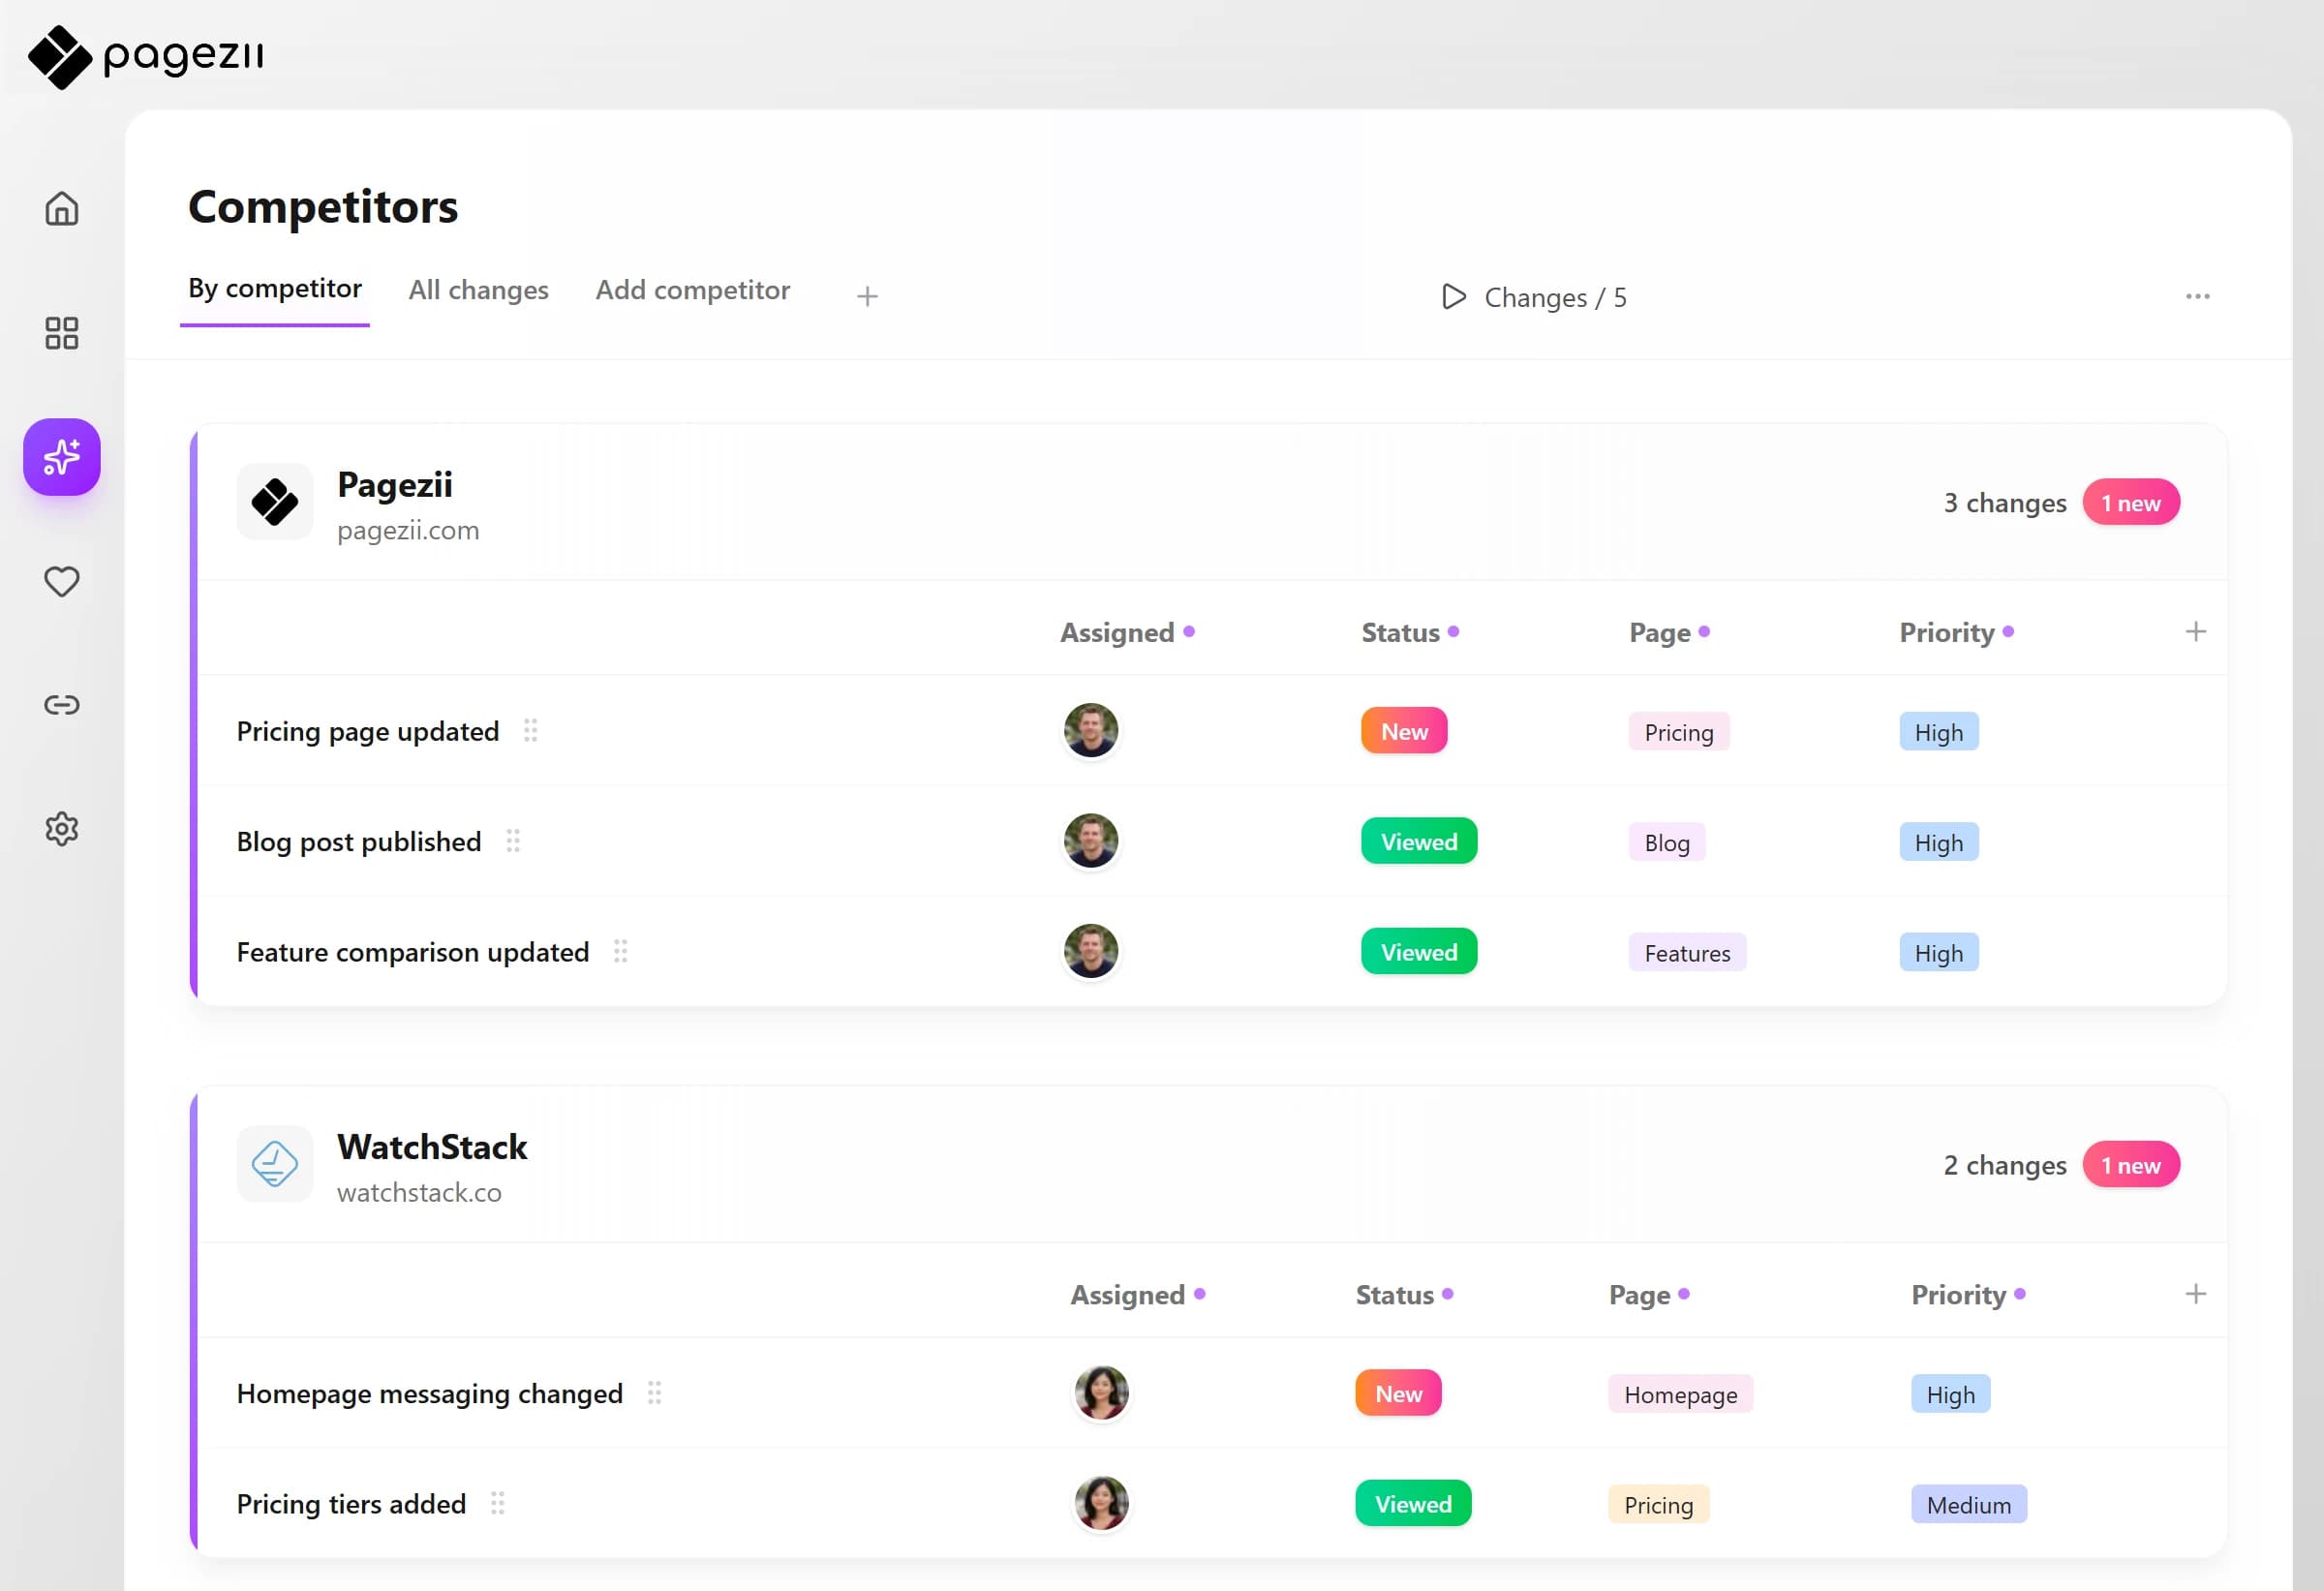Viewport: 2324px width, 1591px height.
Task: Open the ellipsis menu at the top right
Action: [x=2198, y=295]
